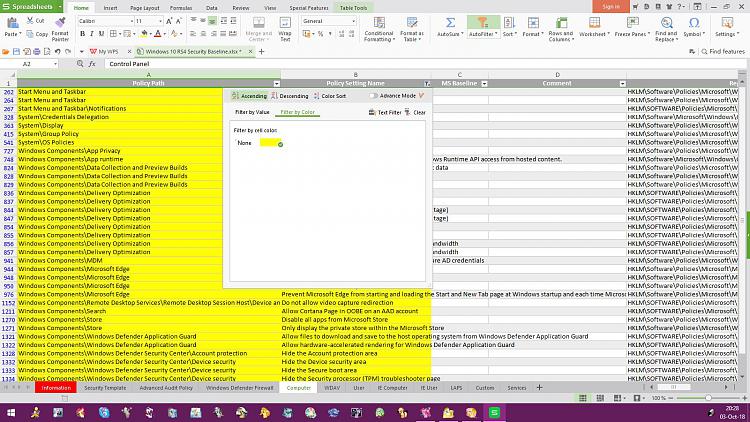Open a new document tab with plus
This screenshot has height=422, width=750.
click(261, 51)
